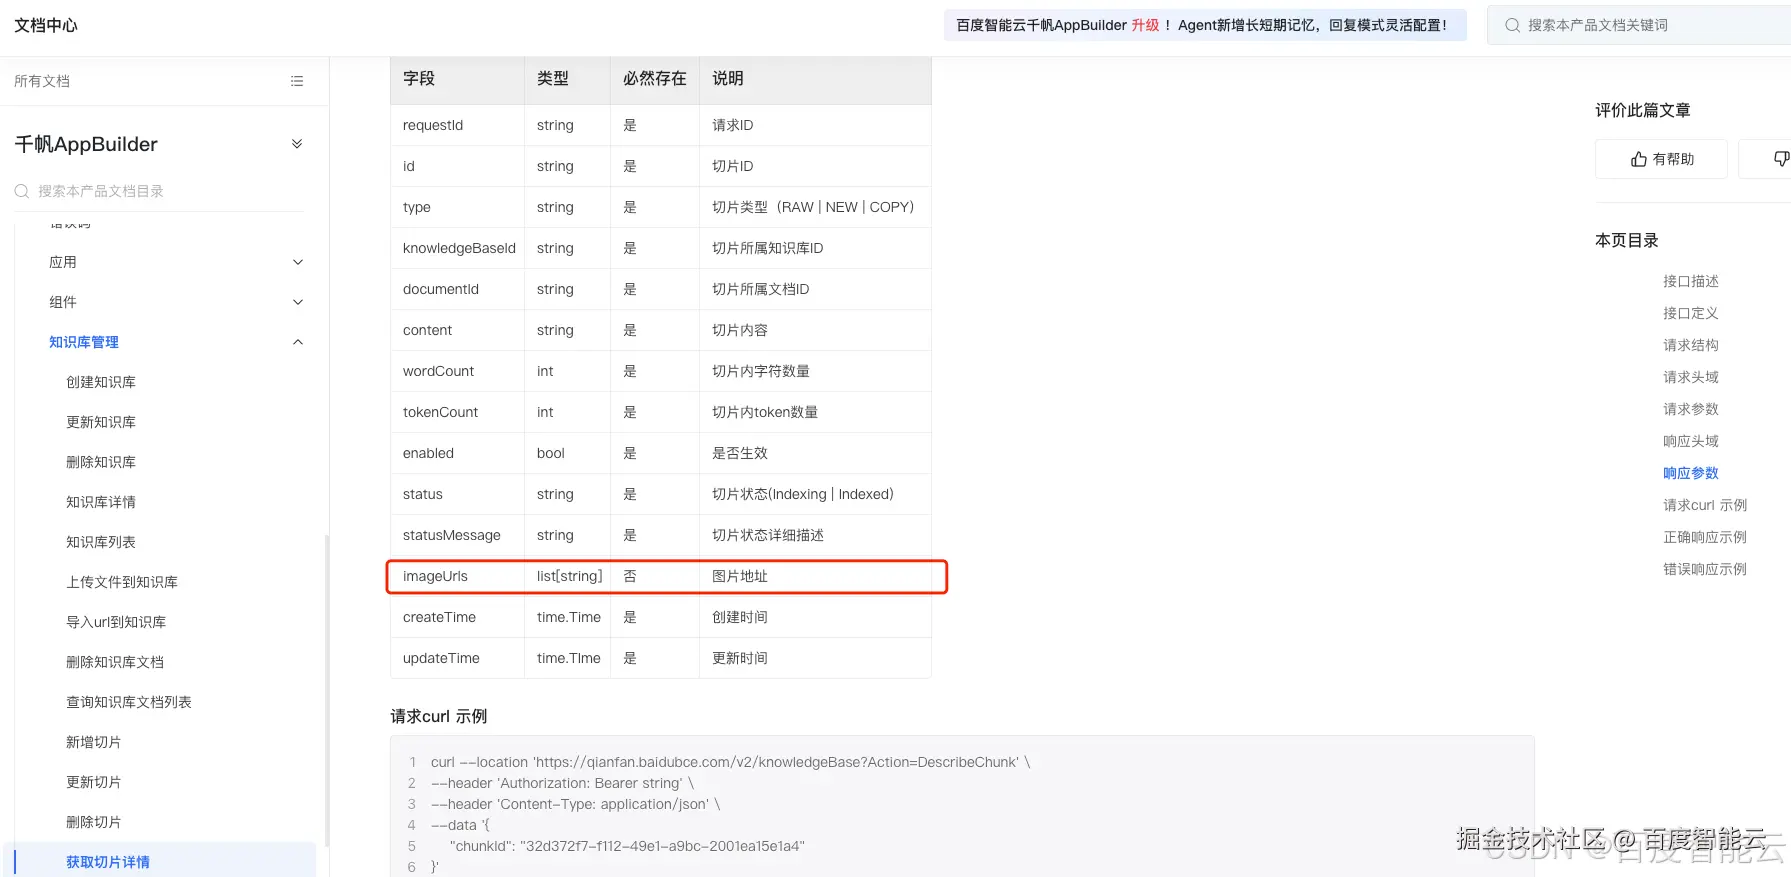Click the 切片类型 (RAW | NEW | COPY) cell
The height and width of the screenshot is (877, 1791).
(815, 207)
